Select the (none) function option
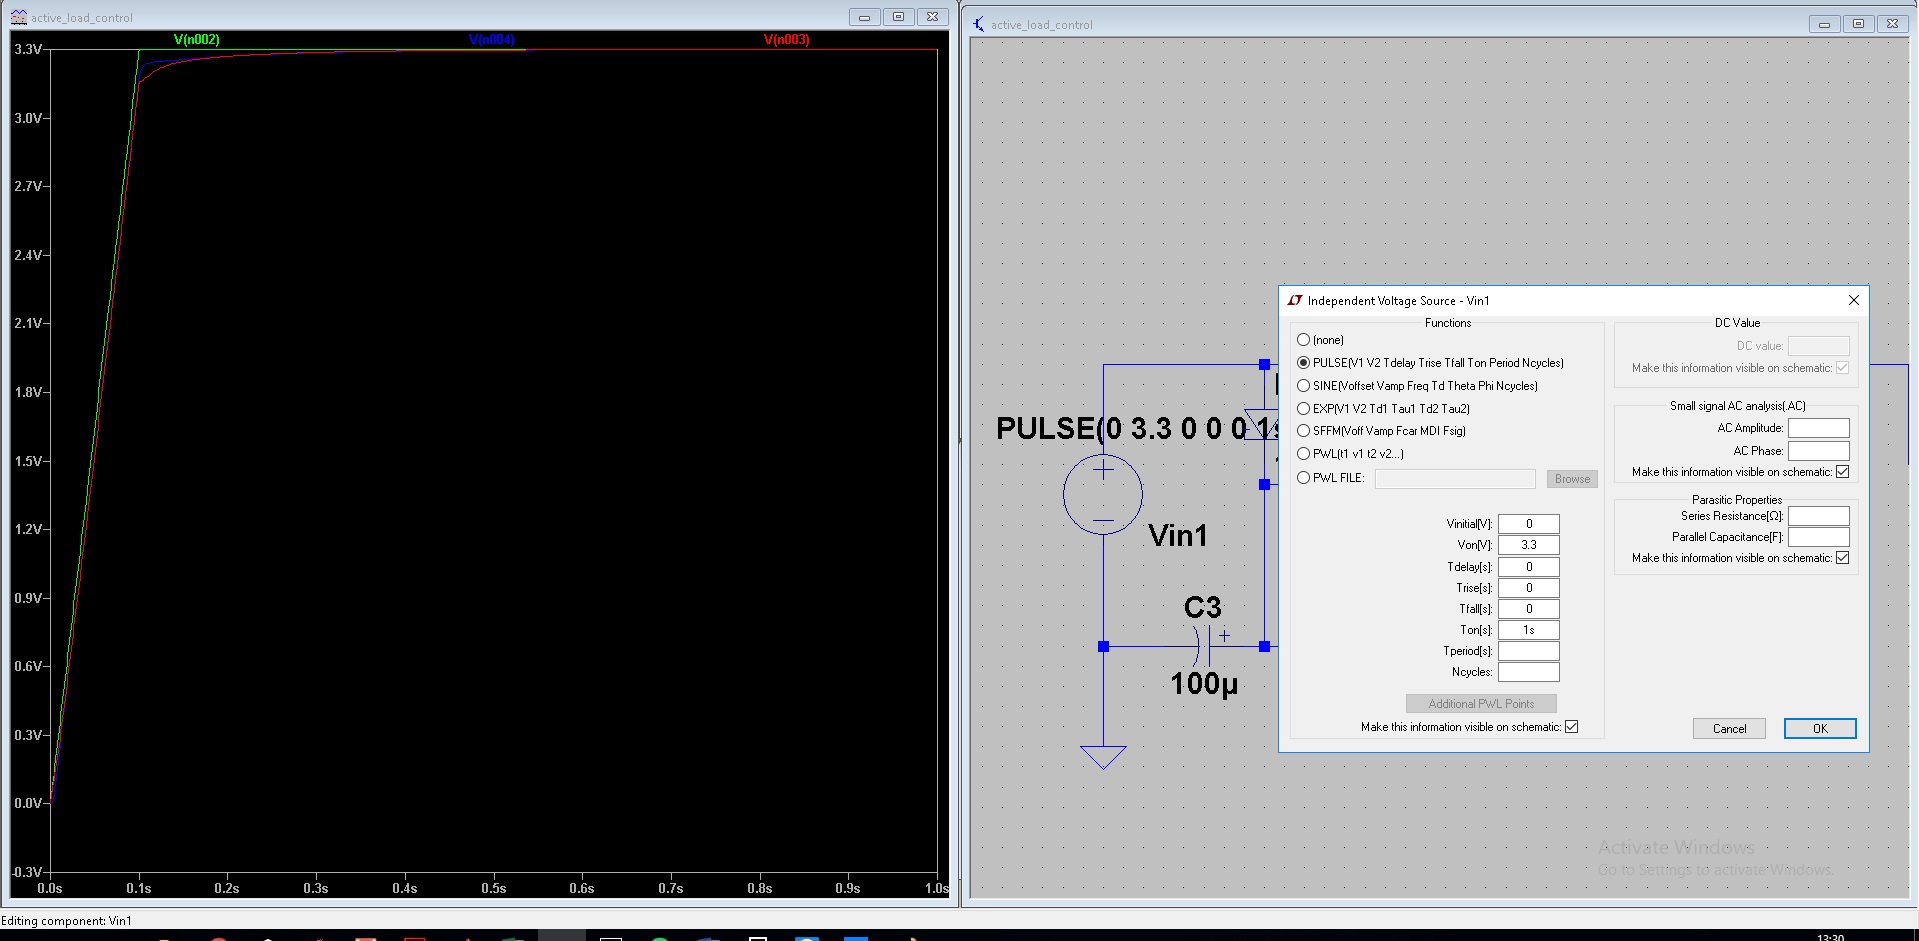Viewport: 1919px width, 941px height. click(x=1304, y=340)
